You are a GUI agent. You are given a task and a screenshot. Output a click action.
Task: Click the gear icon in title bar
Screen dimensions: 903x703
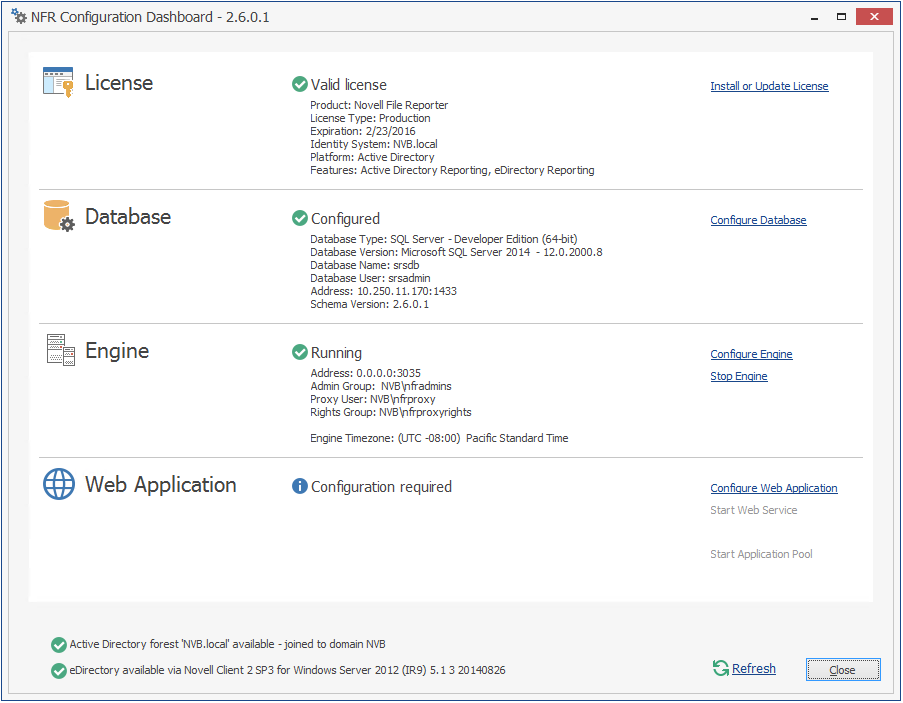pos(18,17)
